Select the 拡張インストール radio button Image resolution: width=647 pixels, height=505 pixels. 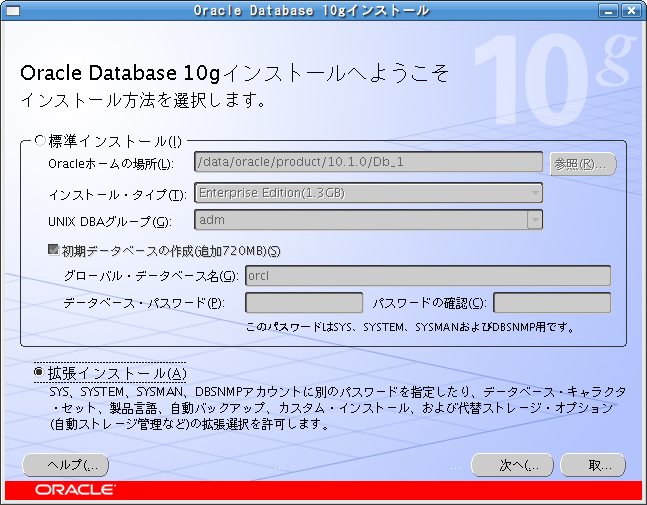point(39,373)
